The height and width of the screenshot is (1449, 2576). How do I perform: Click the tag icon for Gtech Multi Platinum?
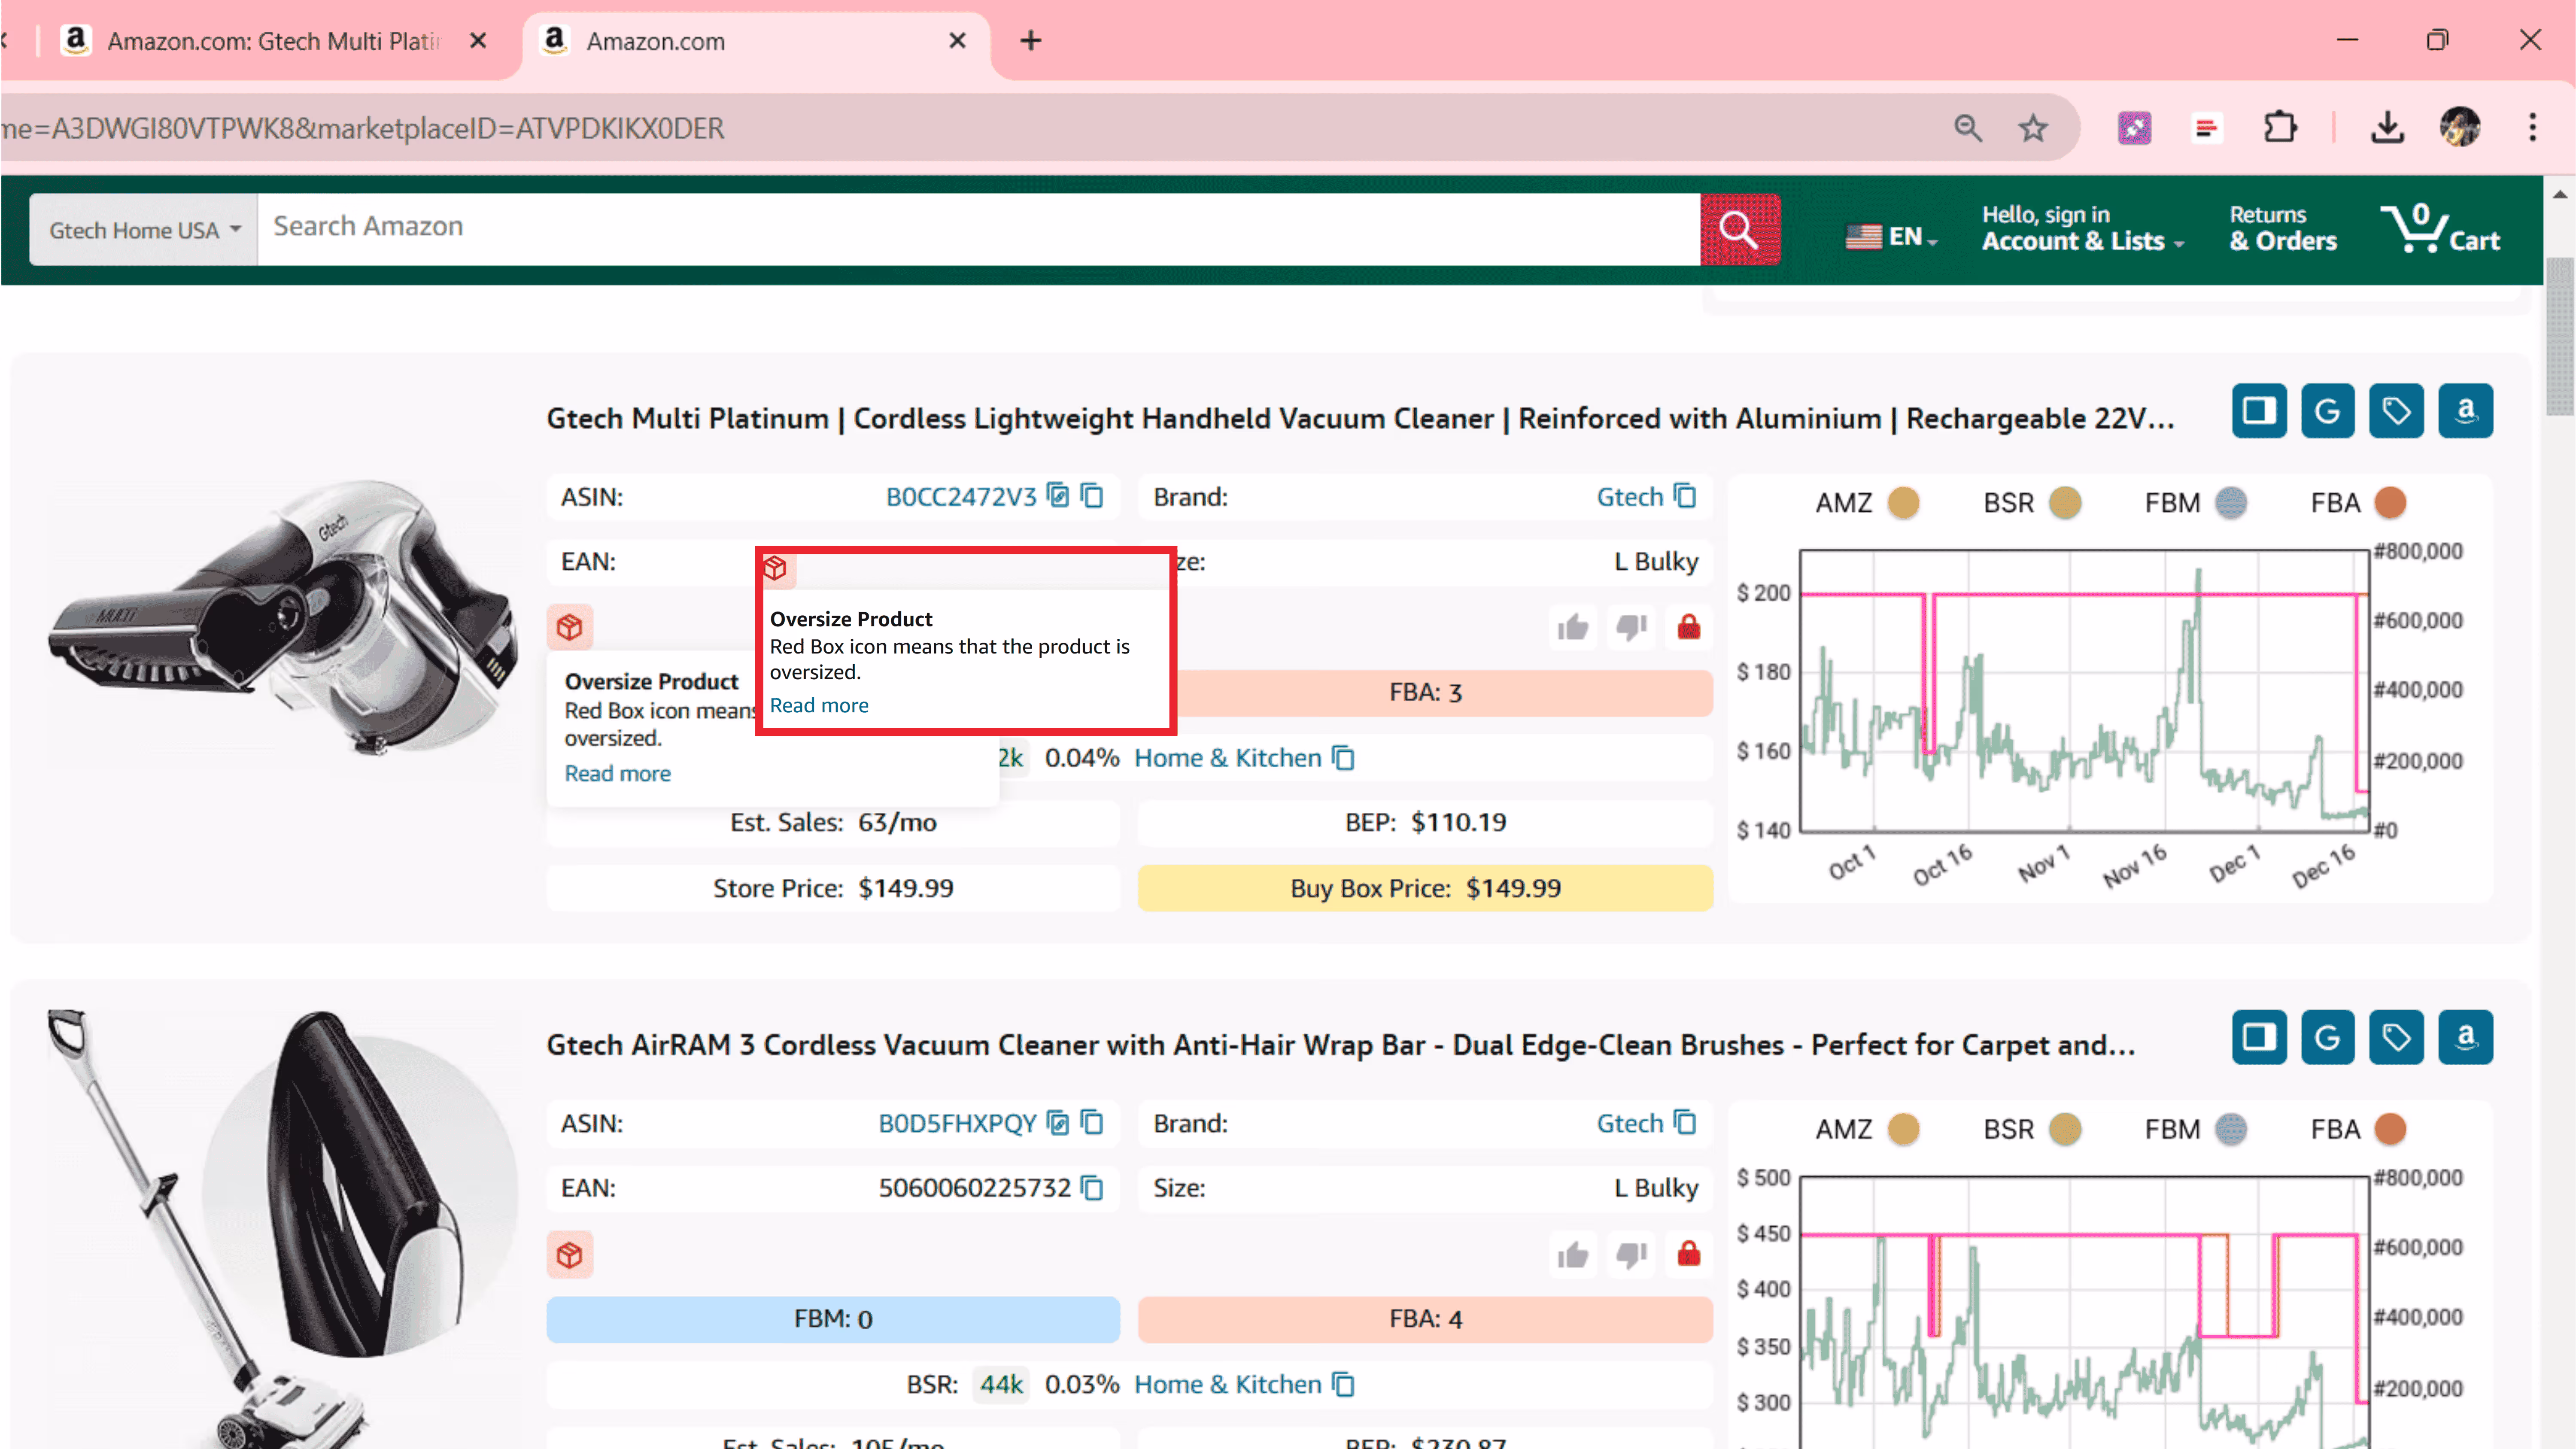point(2396,411)
